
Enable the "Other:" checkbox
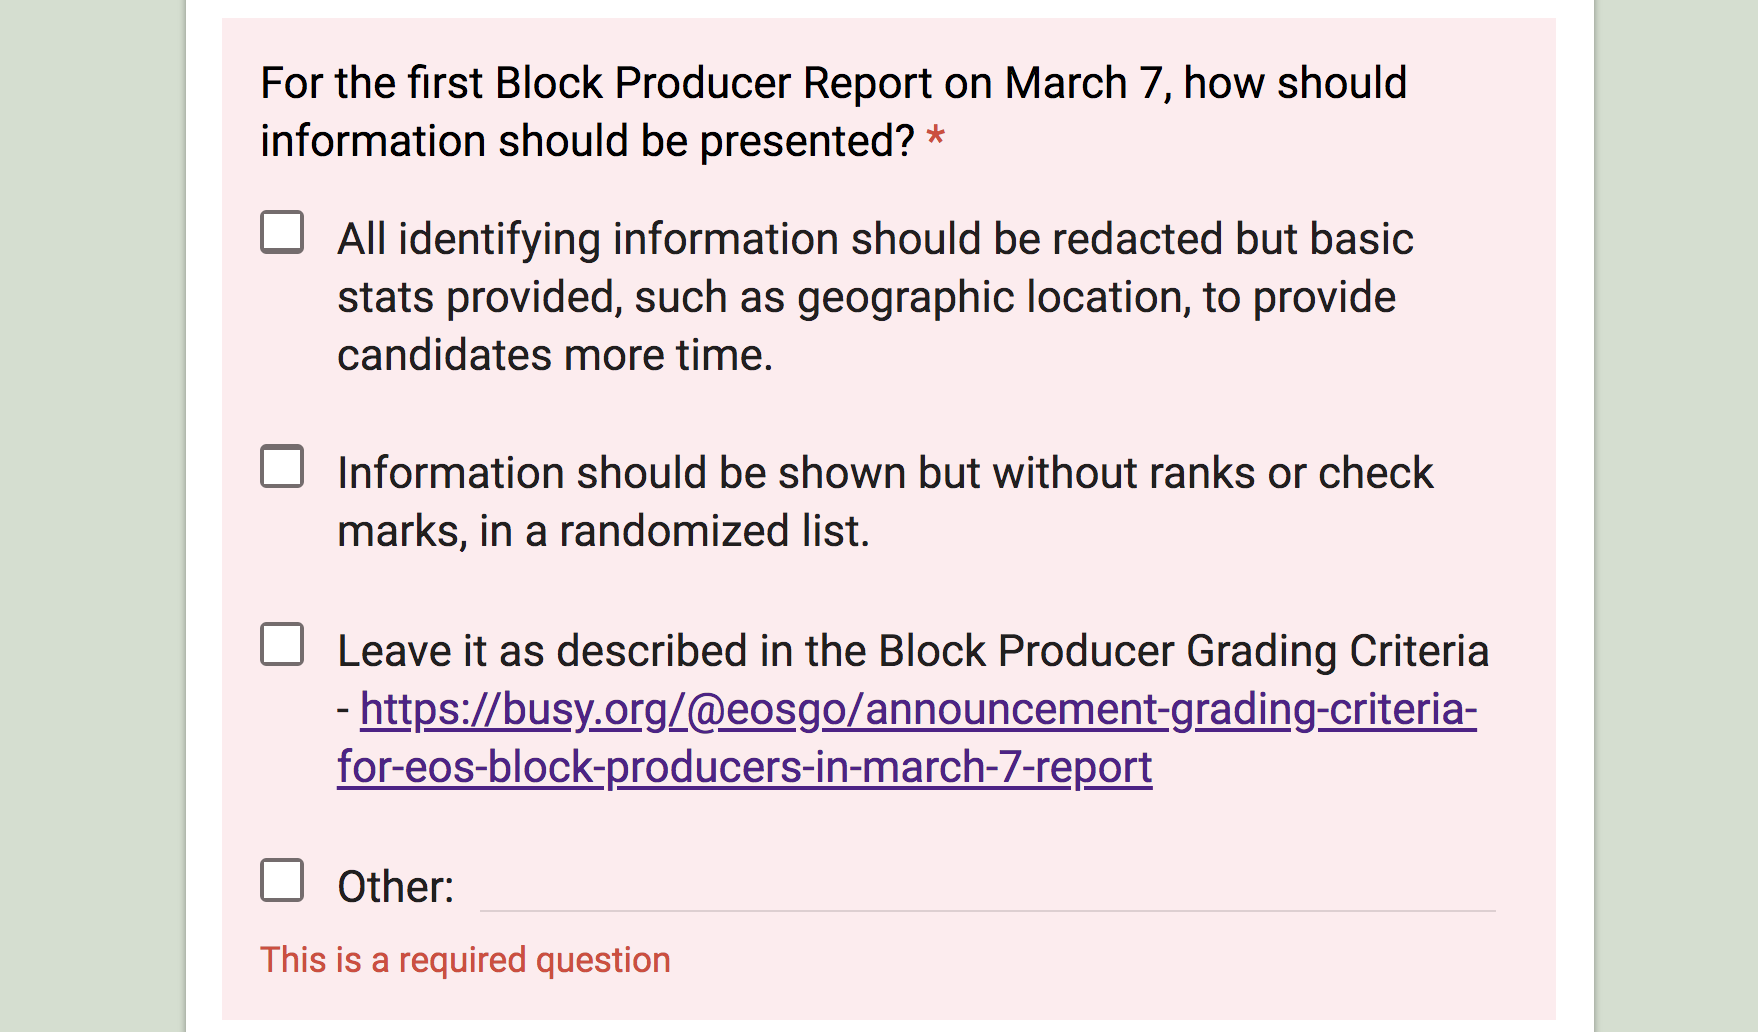tap(282, 880)
